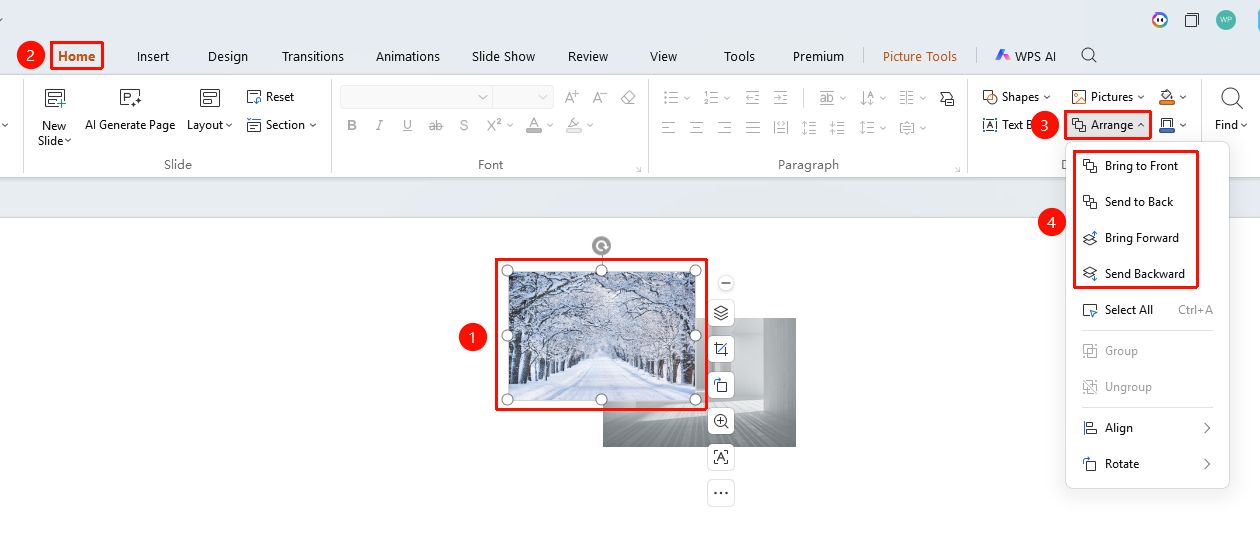Viewport: 1260px width, 537px height.
Task: Click the layers icon beside the picture
Action: point(721,313)
